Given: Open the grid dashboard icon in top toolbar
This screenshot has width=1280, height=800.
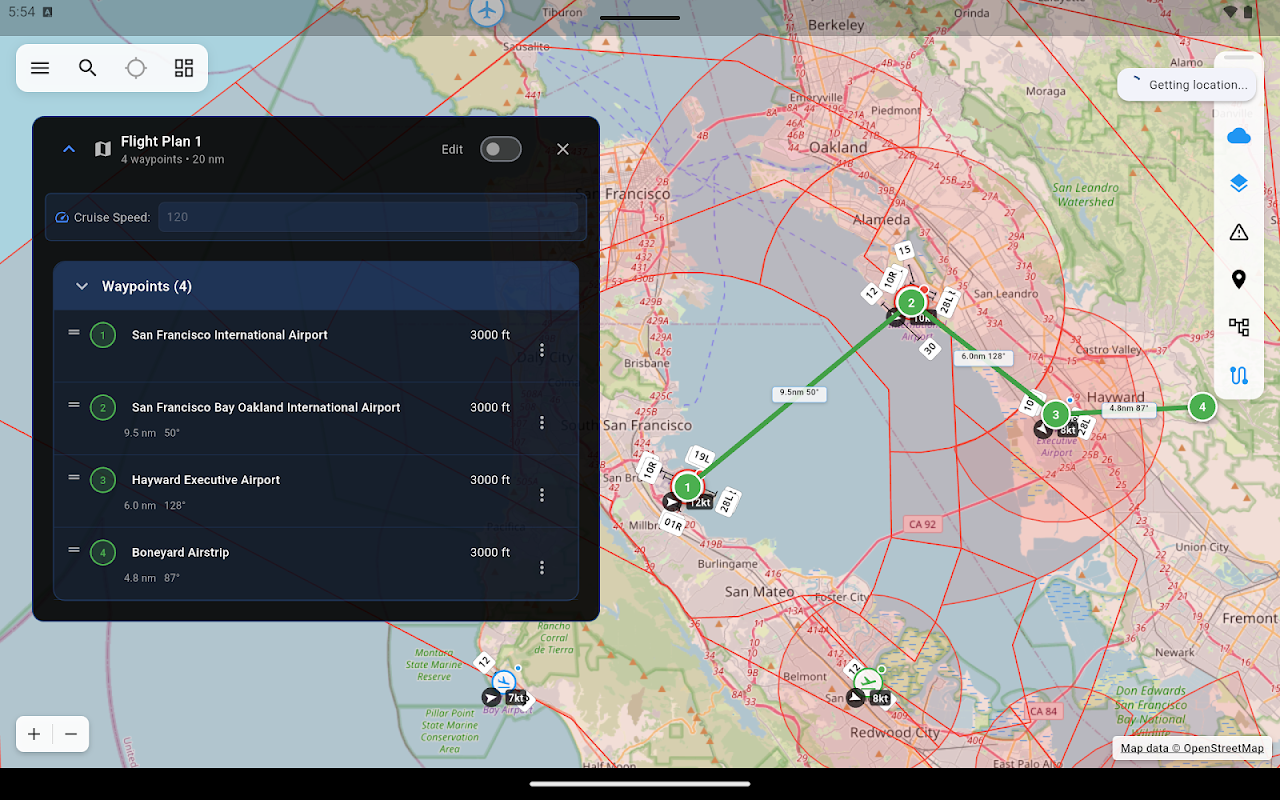Looking at the screenshot, I should click(x=184, y=68).
